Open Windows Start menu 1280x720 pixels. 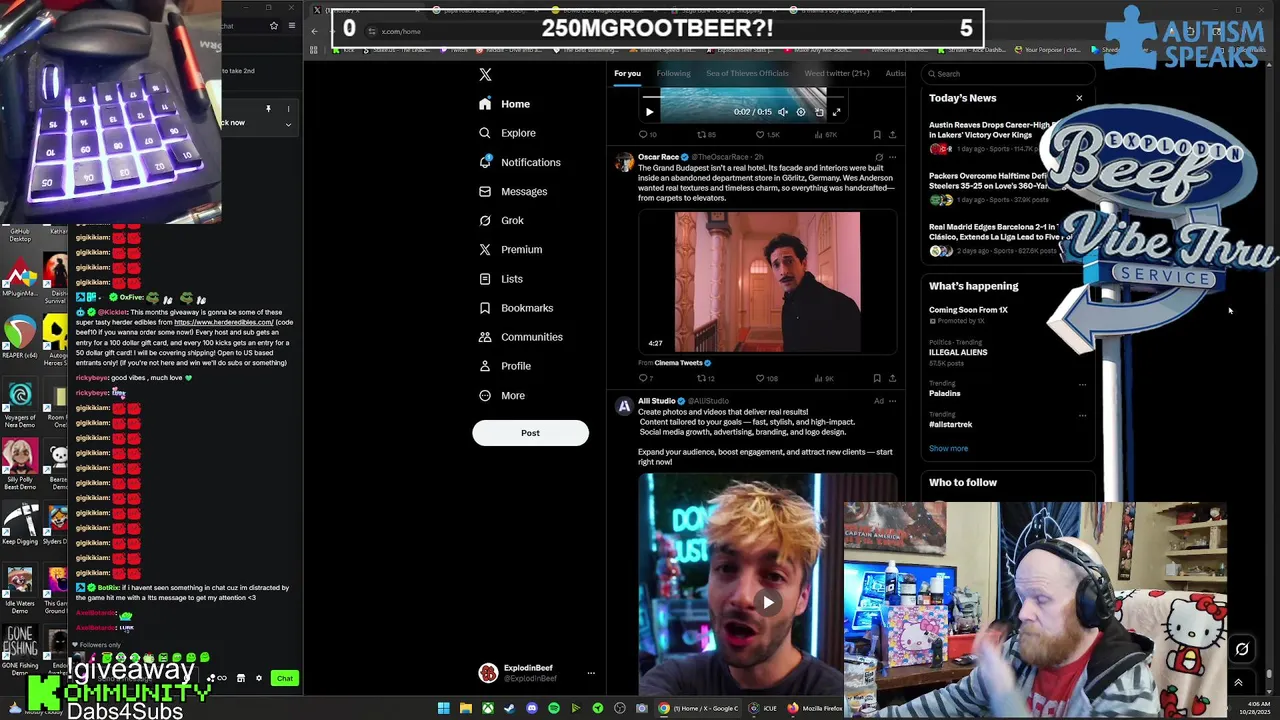coord(443,708)
